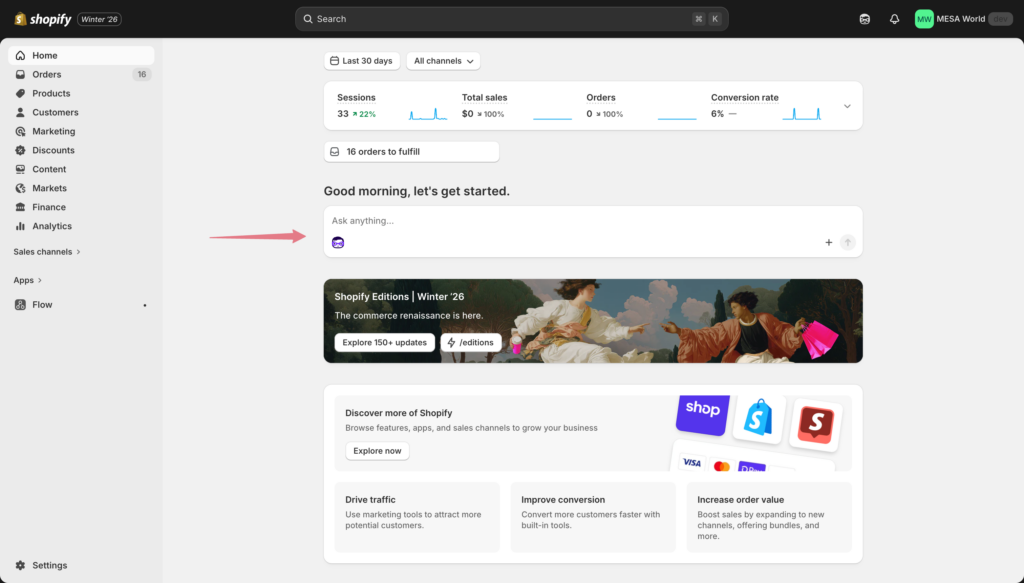The image size is (1024, 583).
Task: Open Sidekick from the top bar
Action: [864, 18]
